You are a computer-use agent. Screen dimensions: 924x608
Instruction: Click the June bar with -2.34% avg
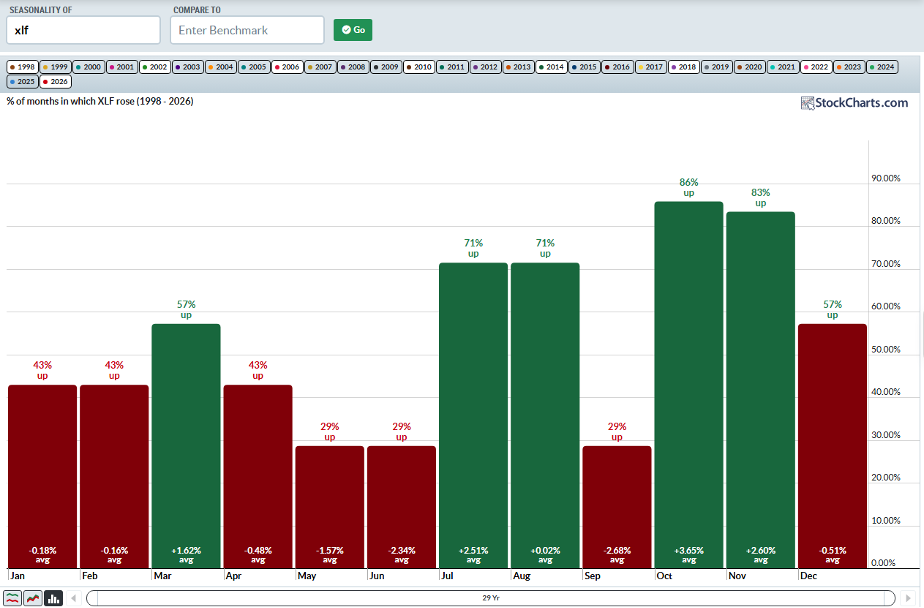[x=401, y=507]
